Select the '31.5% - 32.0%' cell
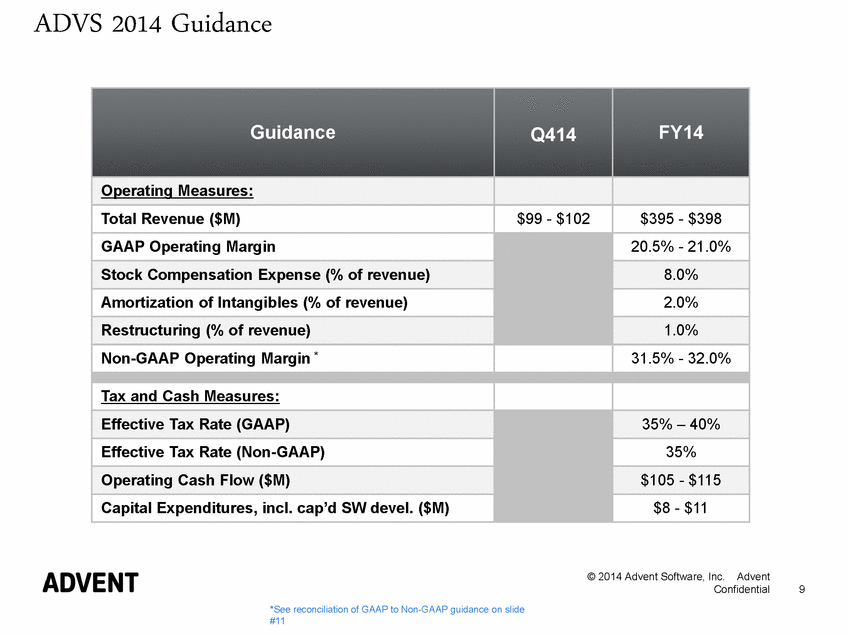 (681, 359)
